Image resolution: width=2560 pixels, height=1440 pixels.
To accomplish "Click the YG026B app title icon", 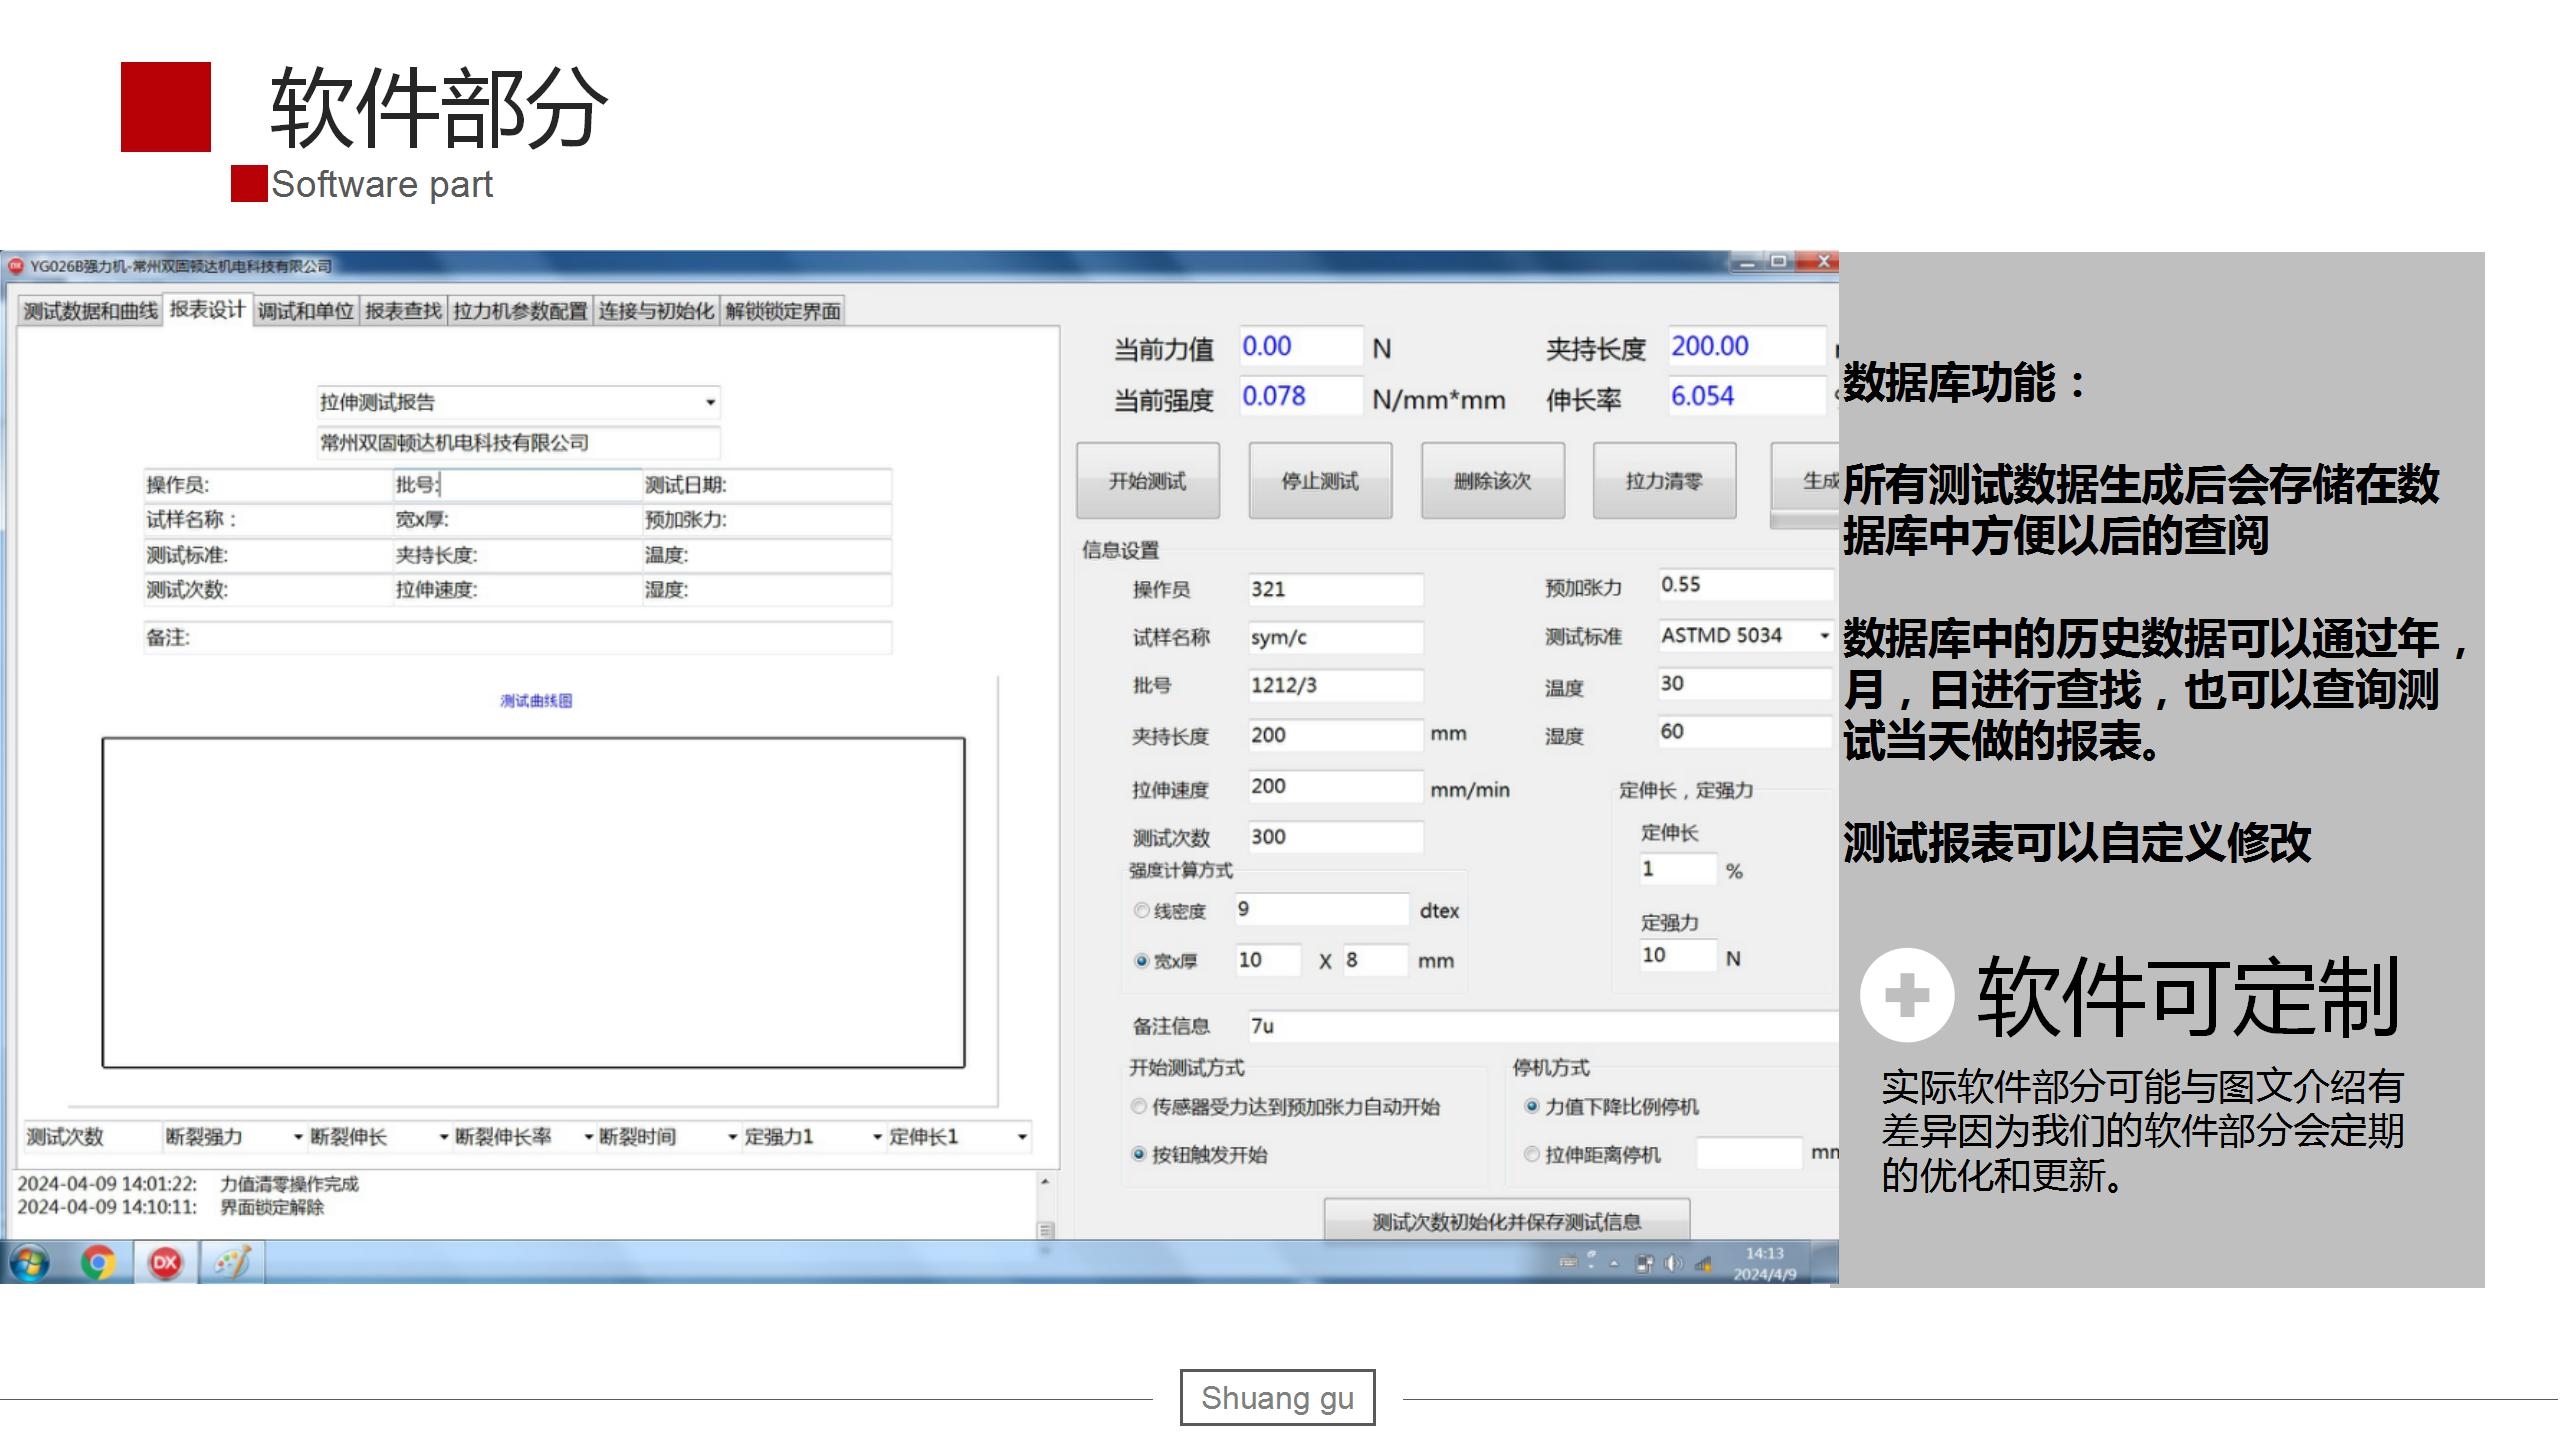I will click(x=16, y=266).
